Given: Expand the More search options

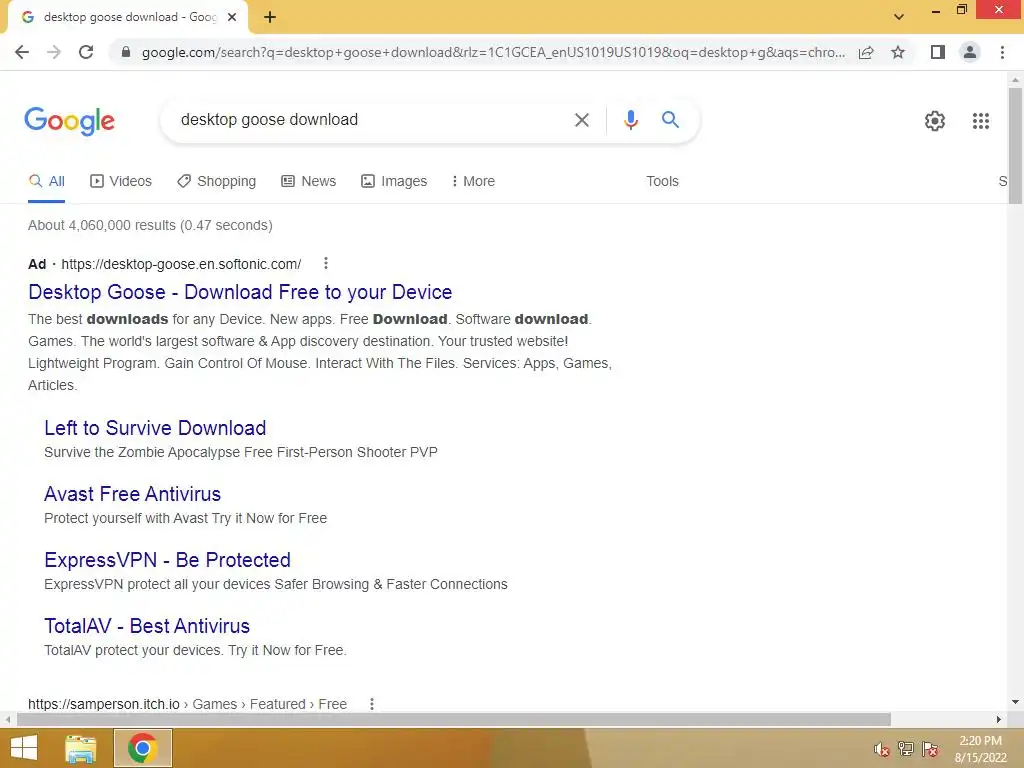Looking at the screenshot, I should (473, 182).
